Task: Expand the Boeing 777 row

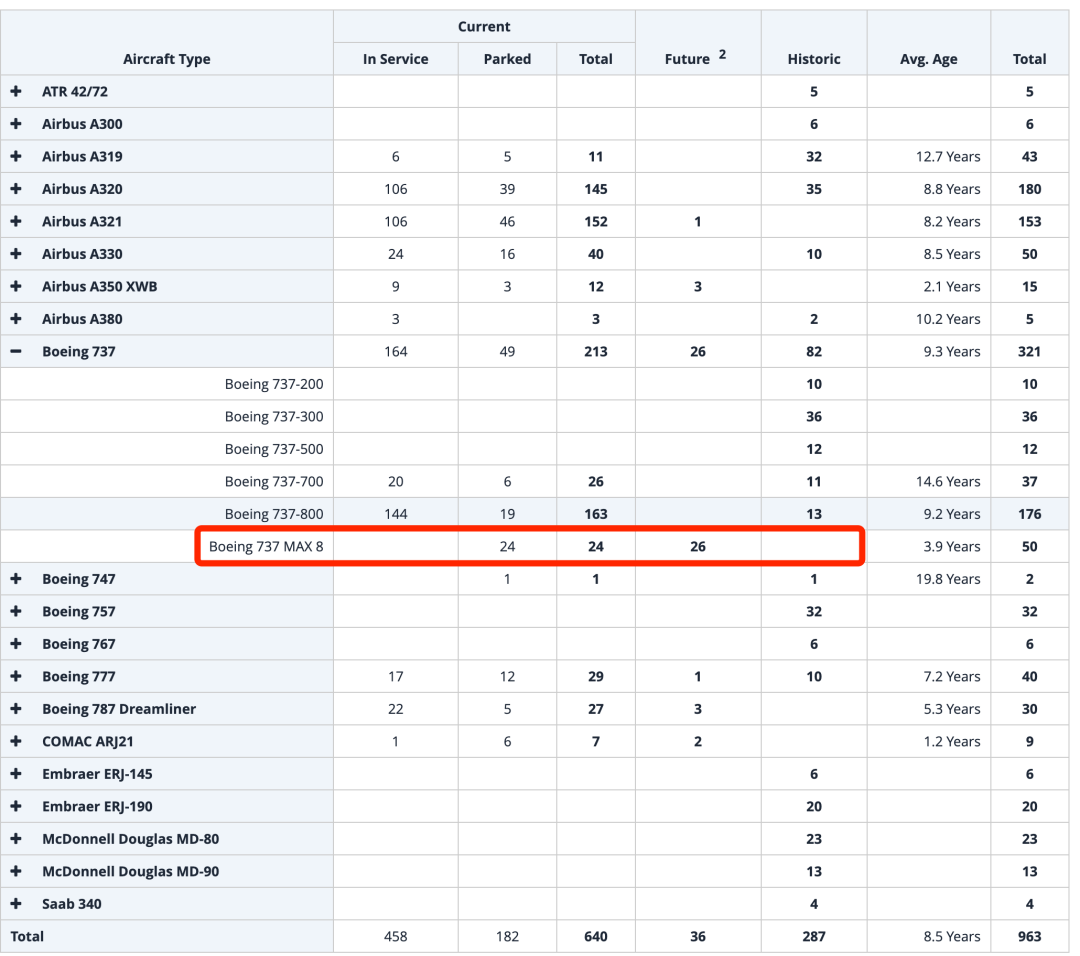Action: [x=16, y=676]
